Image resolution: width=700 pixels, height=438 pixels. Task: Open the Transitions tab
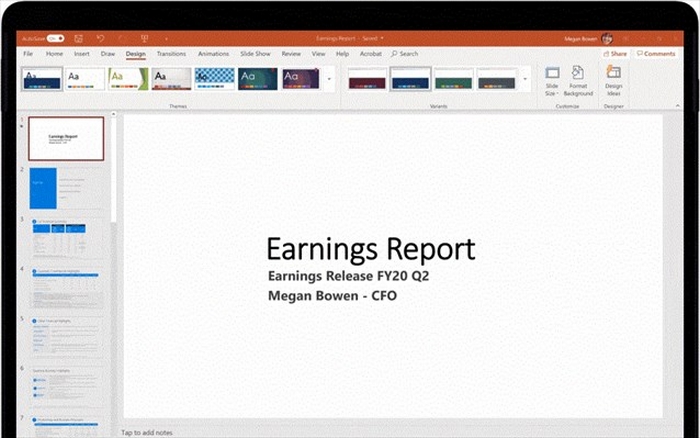click(x=171, y=54)
